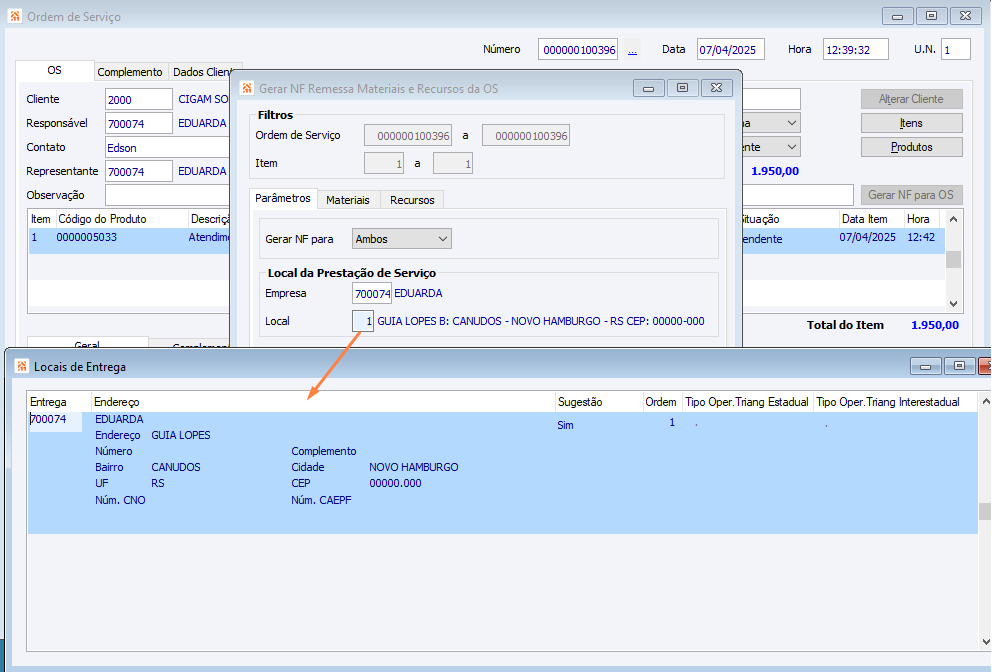Screen dimensions: 992x672
Task: Select item row with product 0000005033
Action: (130, 240)
